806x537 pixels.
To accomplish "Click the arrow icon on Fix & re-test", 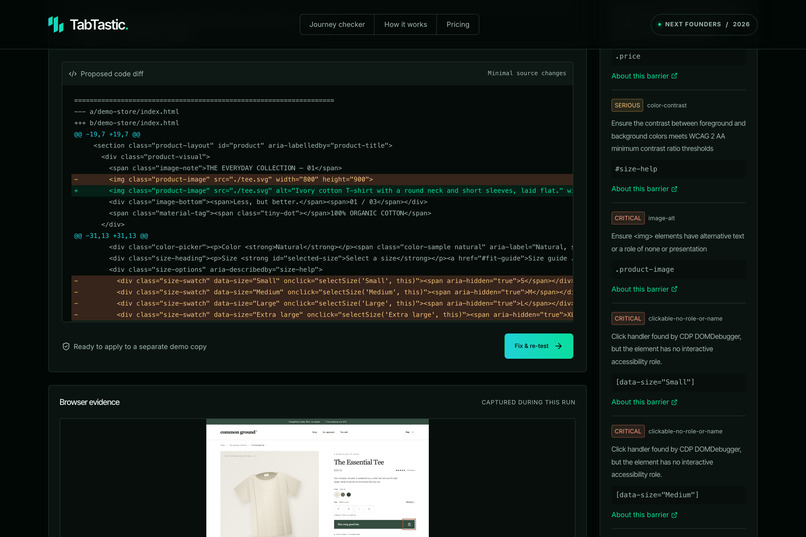I will (x=559, y=346).
